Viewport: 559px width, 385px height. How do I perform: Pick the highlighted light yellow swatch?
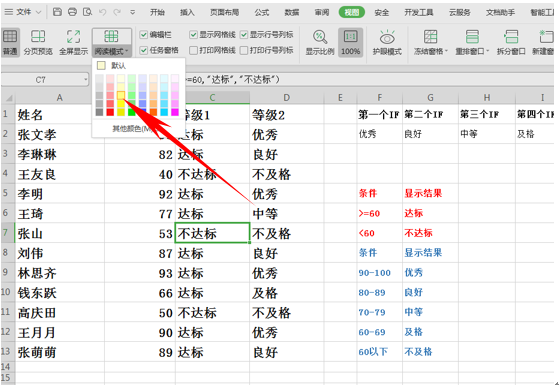click(x=121, y=95)
